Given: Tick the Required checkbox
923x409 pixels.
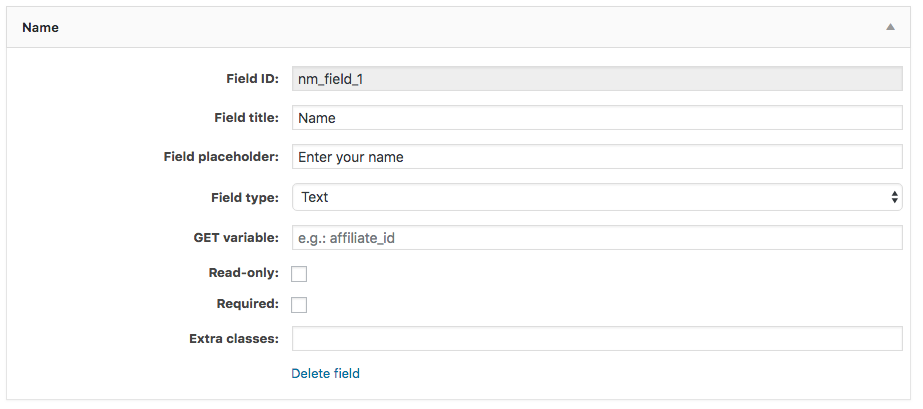Looking at the screenshot, I should [299, 305].
